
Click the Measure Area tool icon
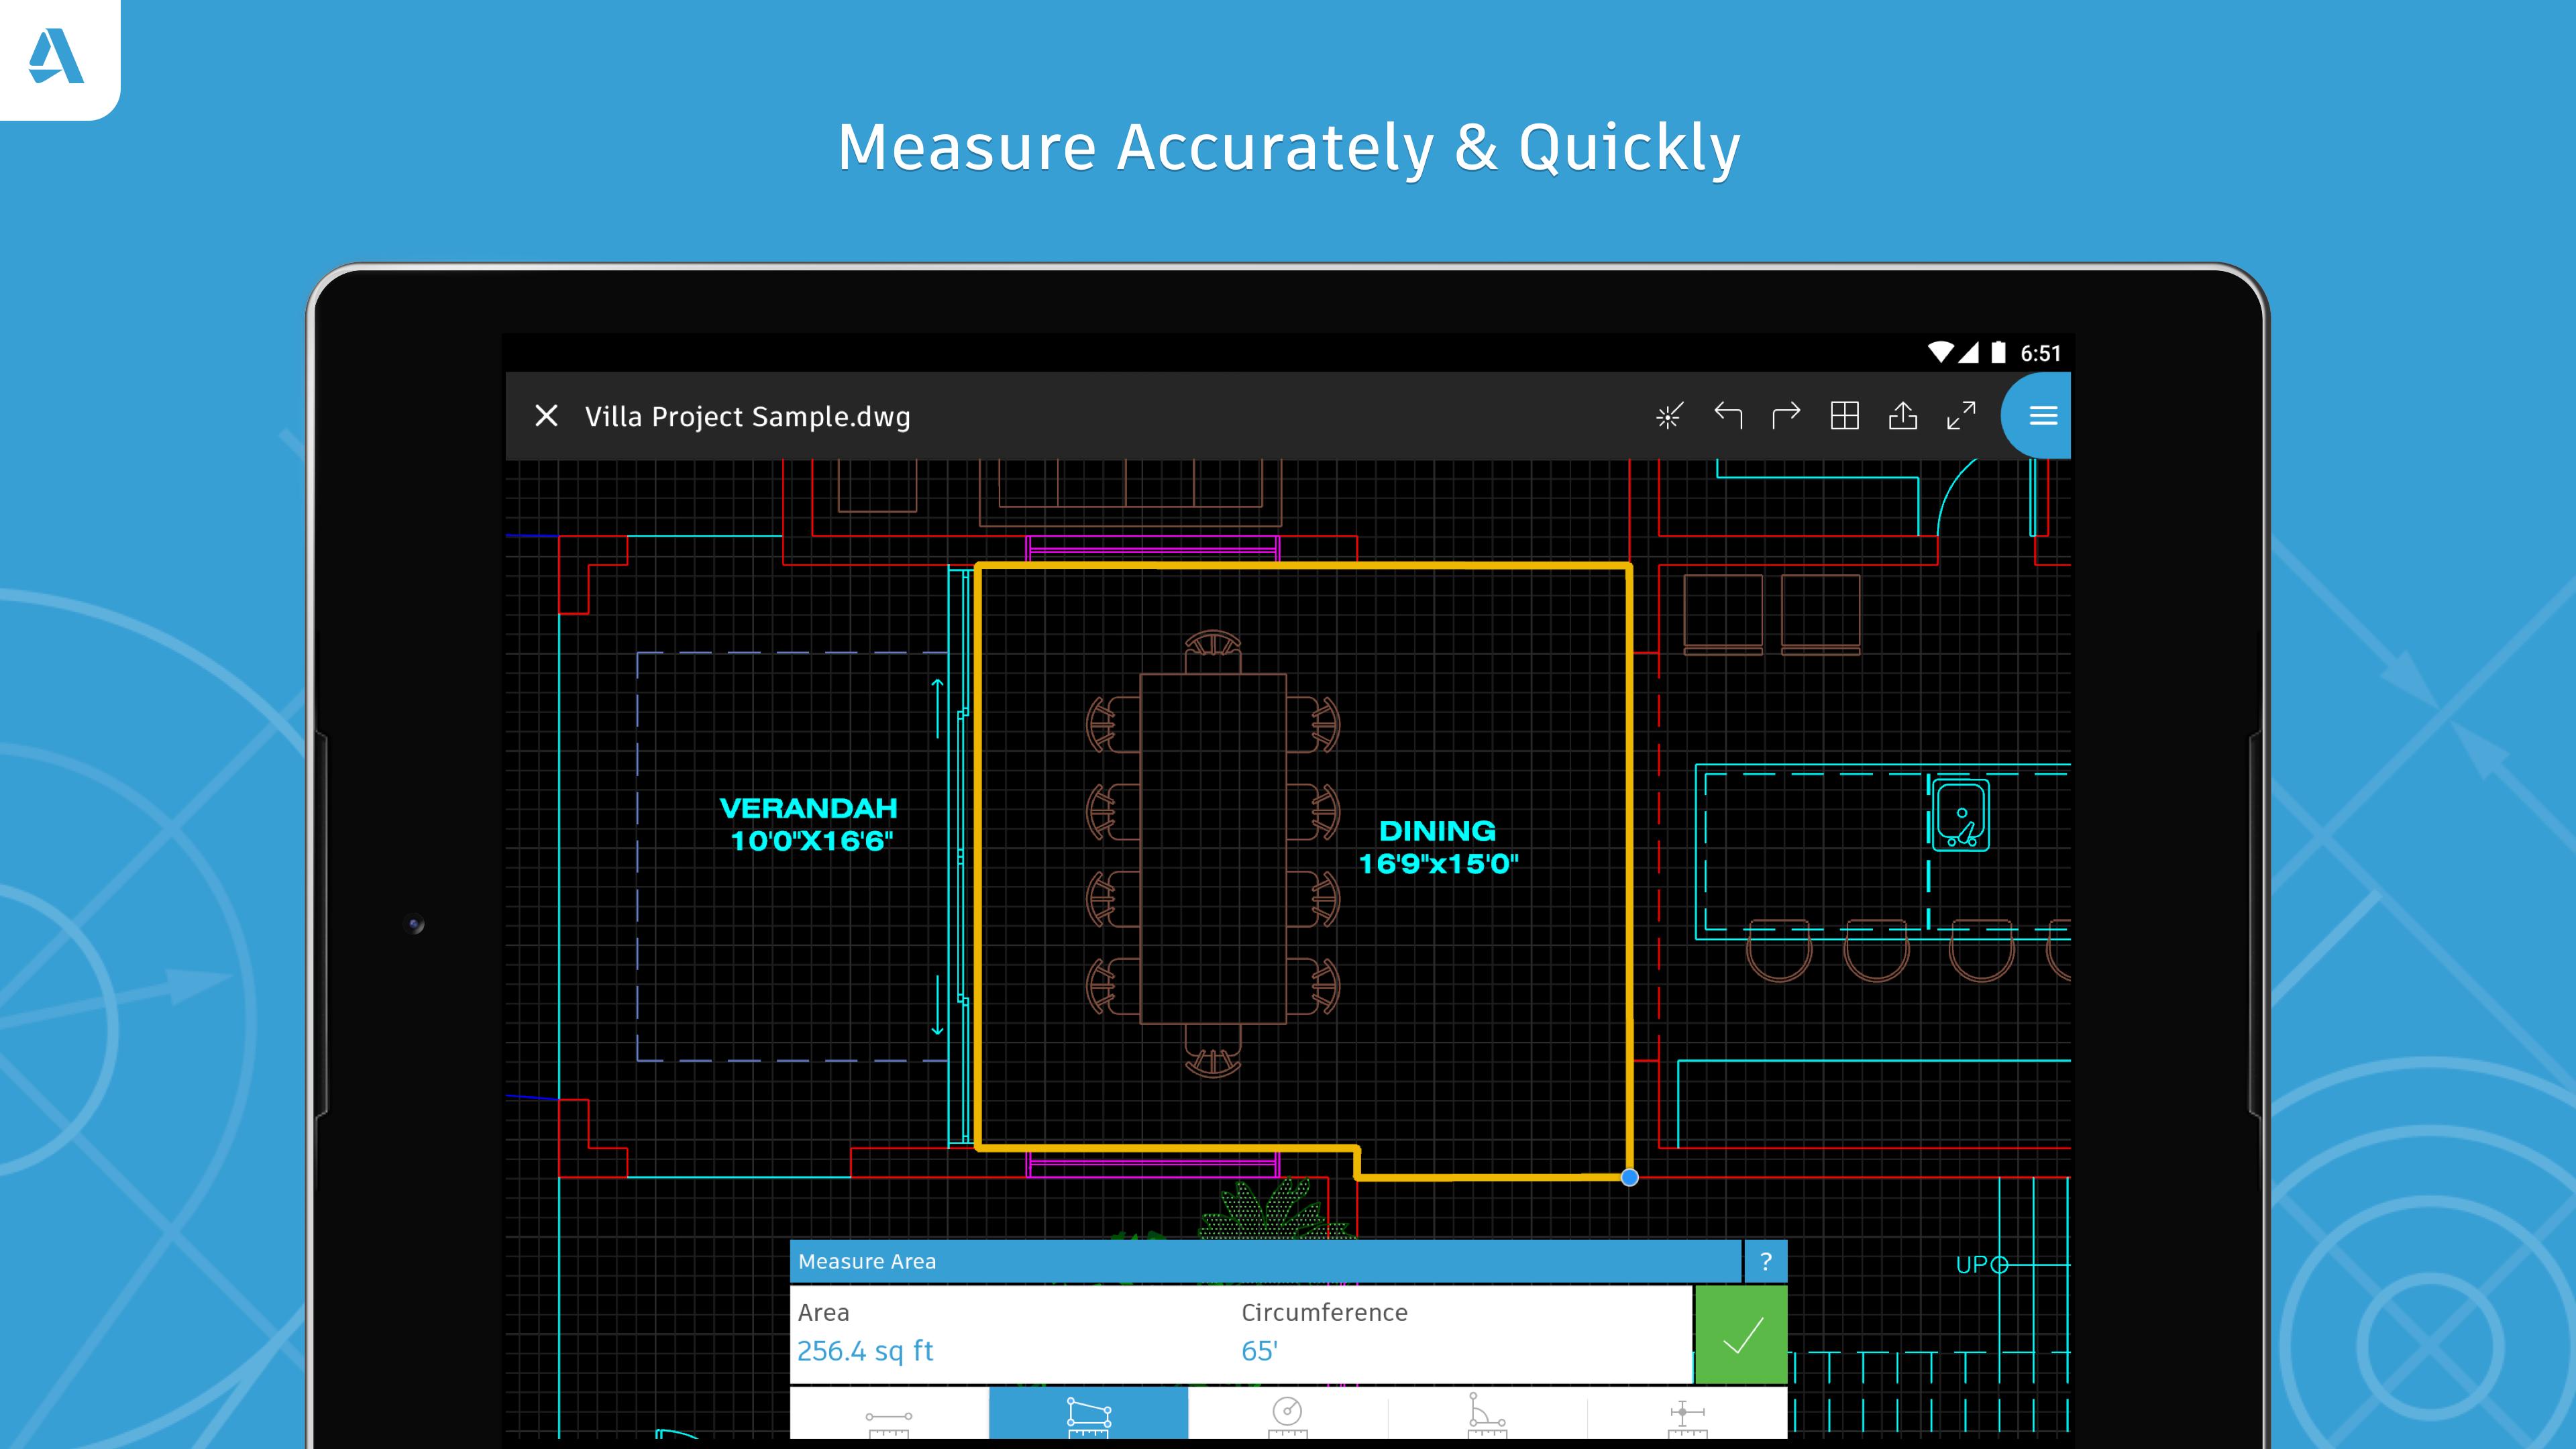click(x=1091, y=1415)
